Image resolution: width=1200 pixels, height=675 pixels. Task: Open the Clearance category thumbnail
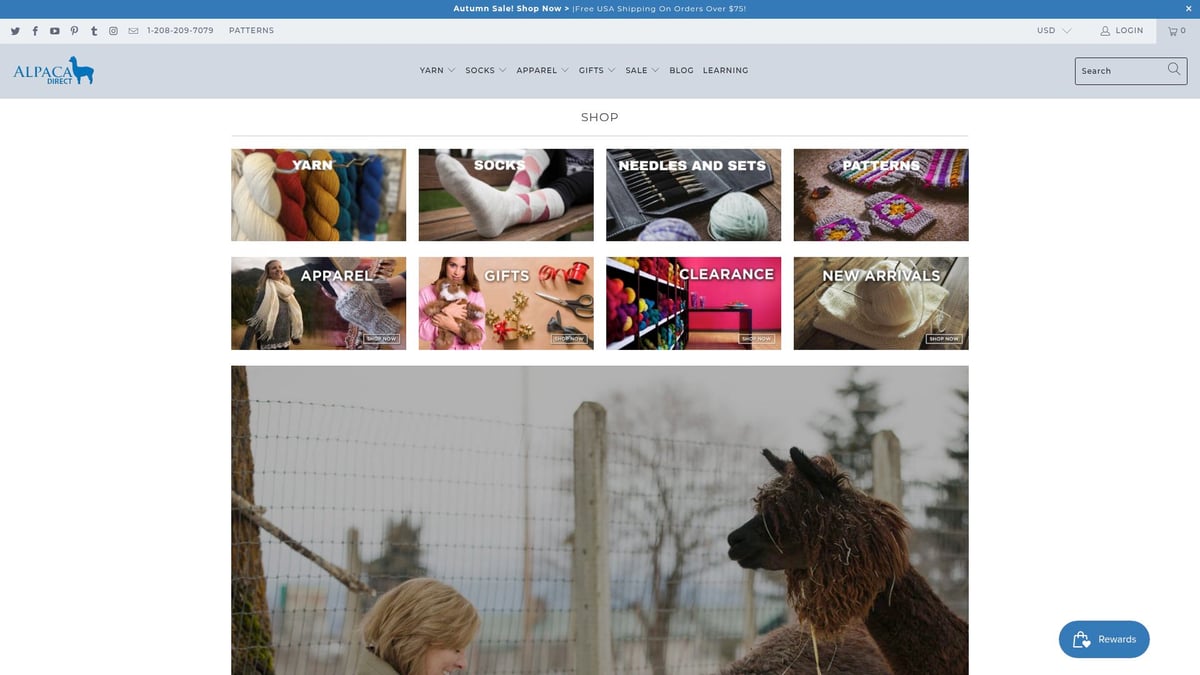tap(693, 303)
